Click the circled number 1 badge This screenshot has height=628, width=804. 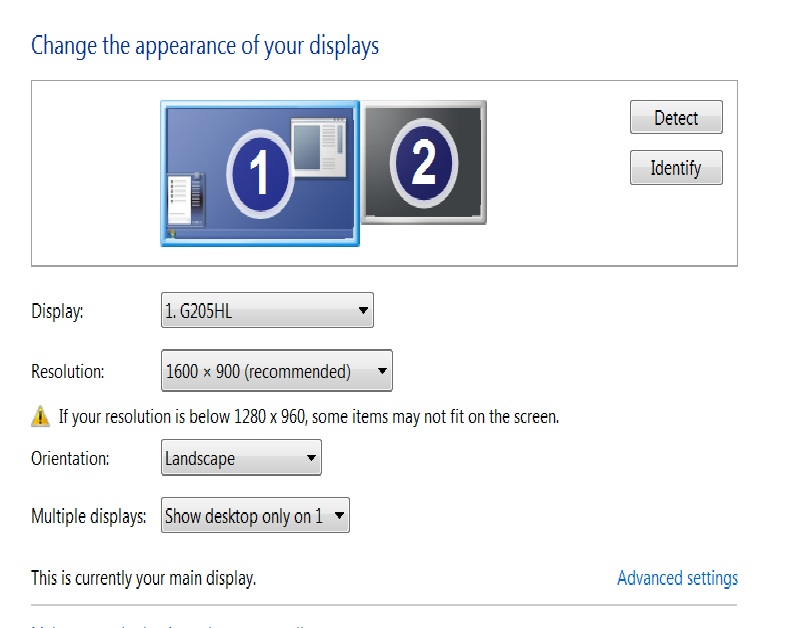point(259,172)
